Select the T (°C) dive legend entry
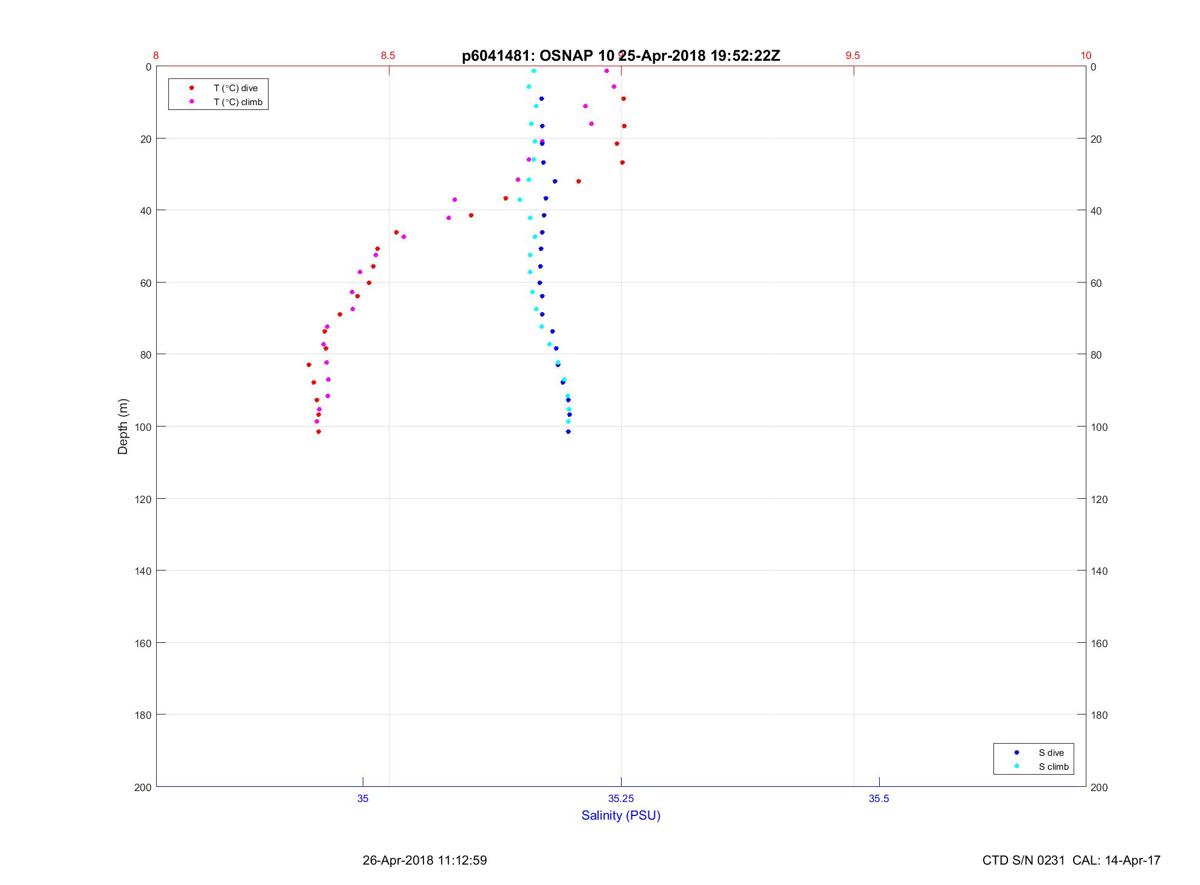Viewport: 1200px width, 885px height. point(235,88)
